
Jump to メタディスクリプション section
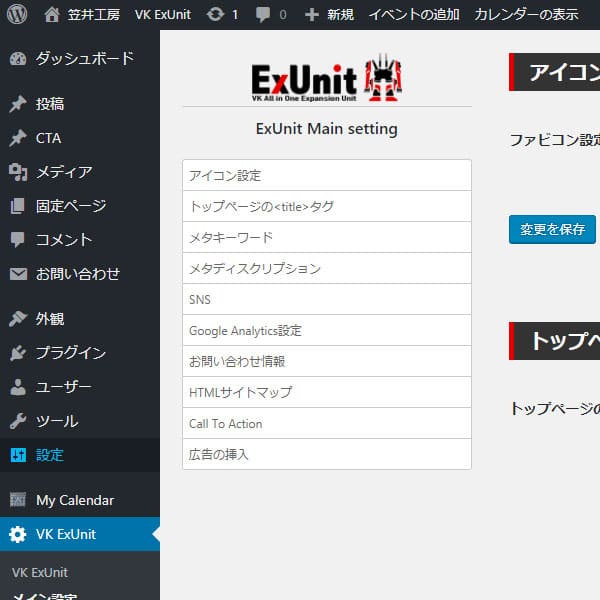[x=327, y=268]
